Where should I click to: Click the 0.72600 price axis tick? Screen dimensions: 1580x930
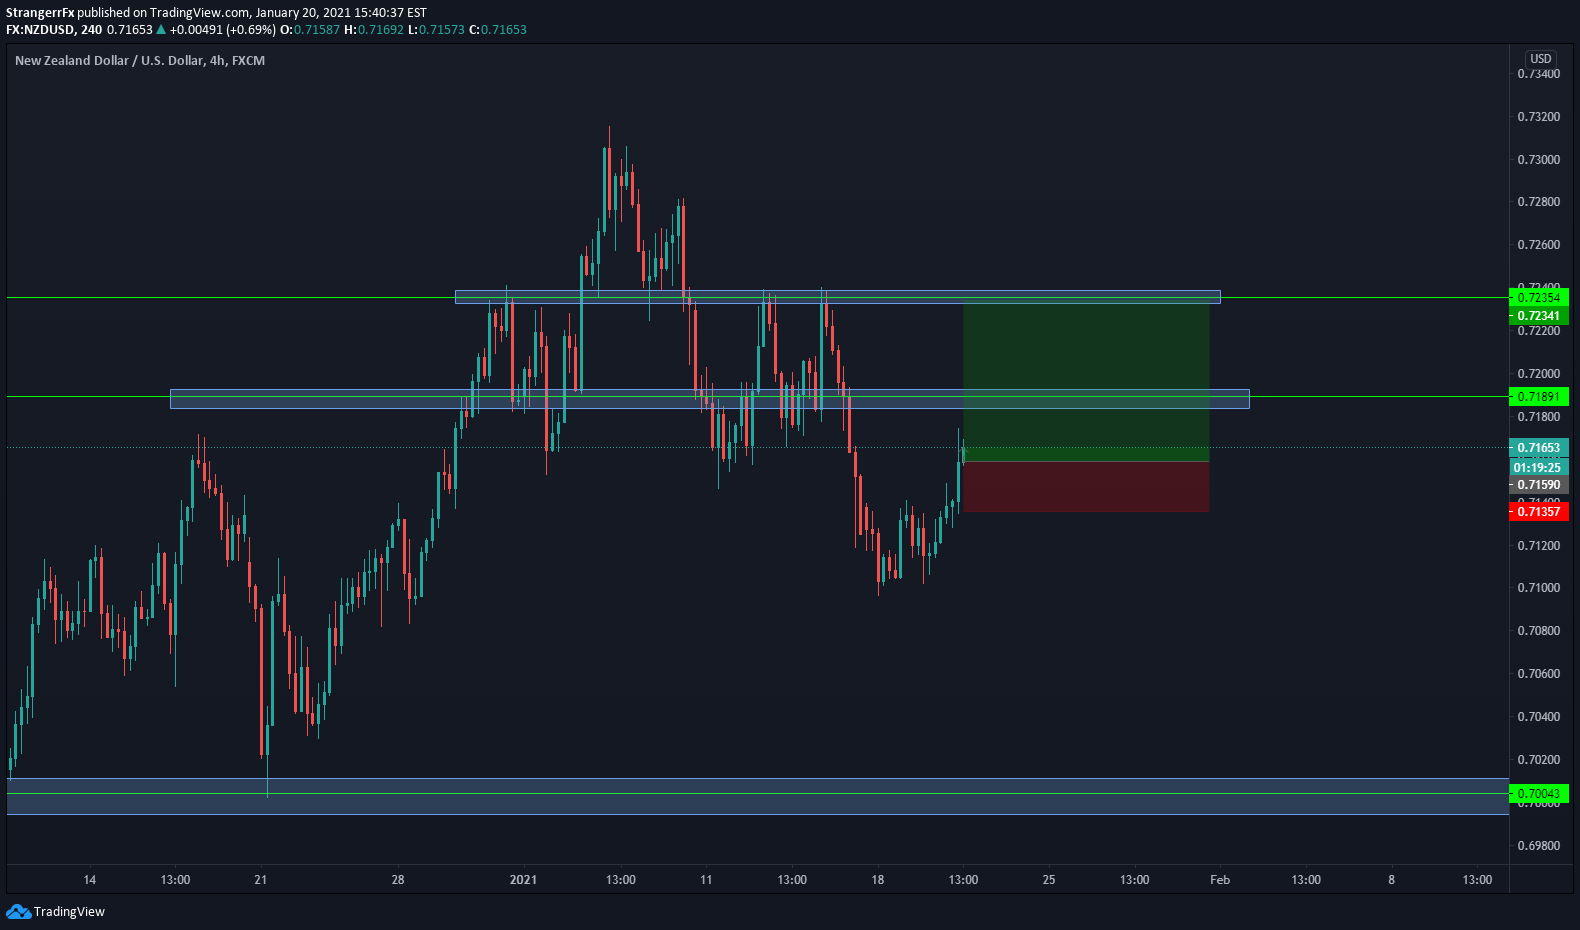[x=1538, y=245]
